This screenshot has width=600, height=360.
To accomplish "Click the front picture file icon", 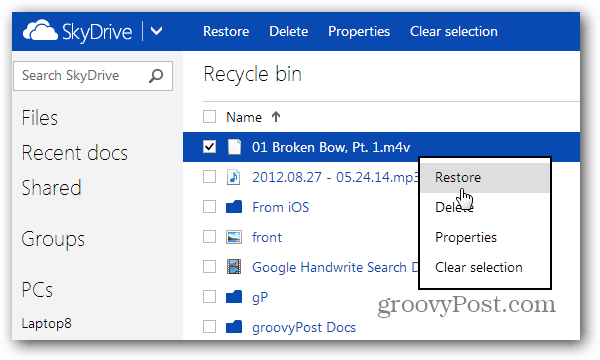I will [234, 237].
